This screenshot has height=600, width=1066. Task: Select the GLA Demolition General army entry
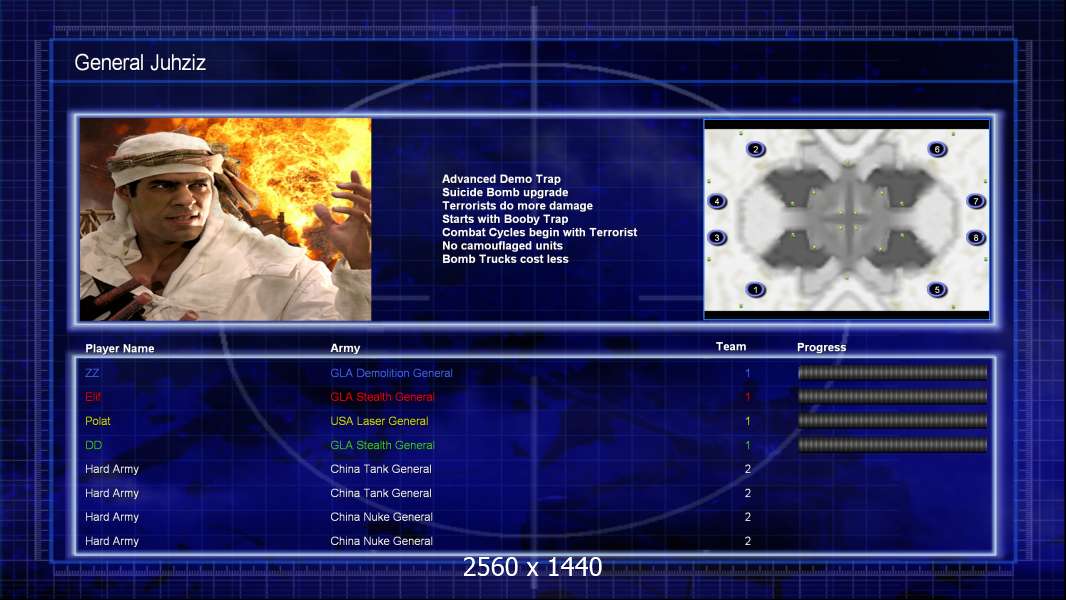click(x=391, y=373)
